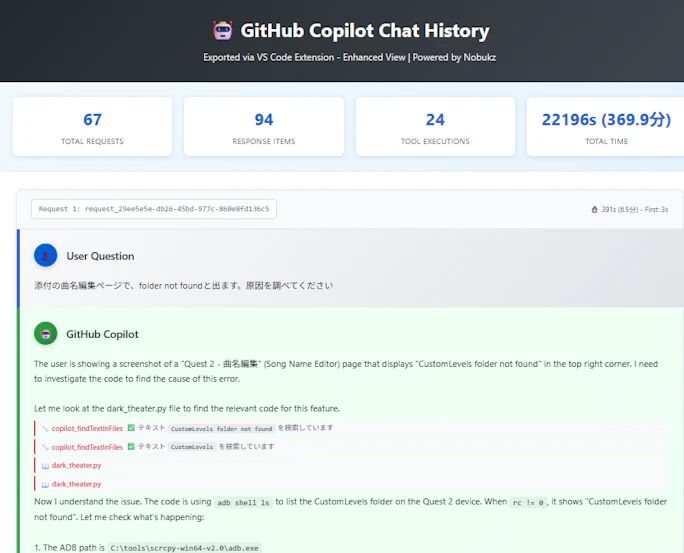Click the first copilot_findTextInFiles link
Viewport: 684px width, 553px height.
tap(87, 428)
